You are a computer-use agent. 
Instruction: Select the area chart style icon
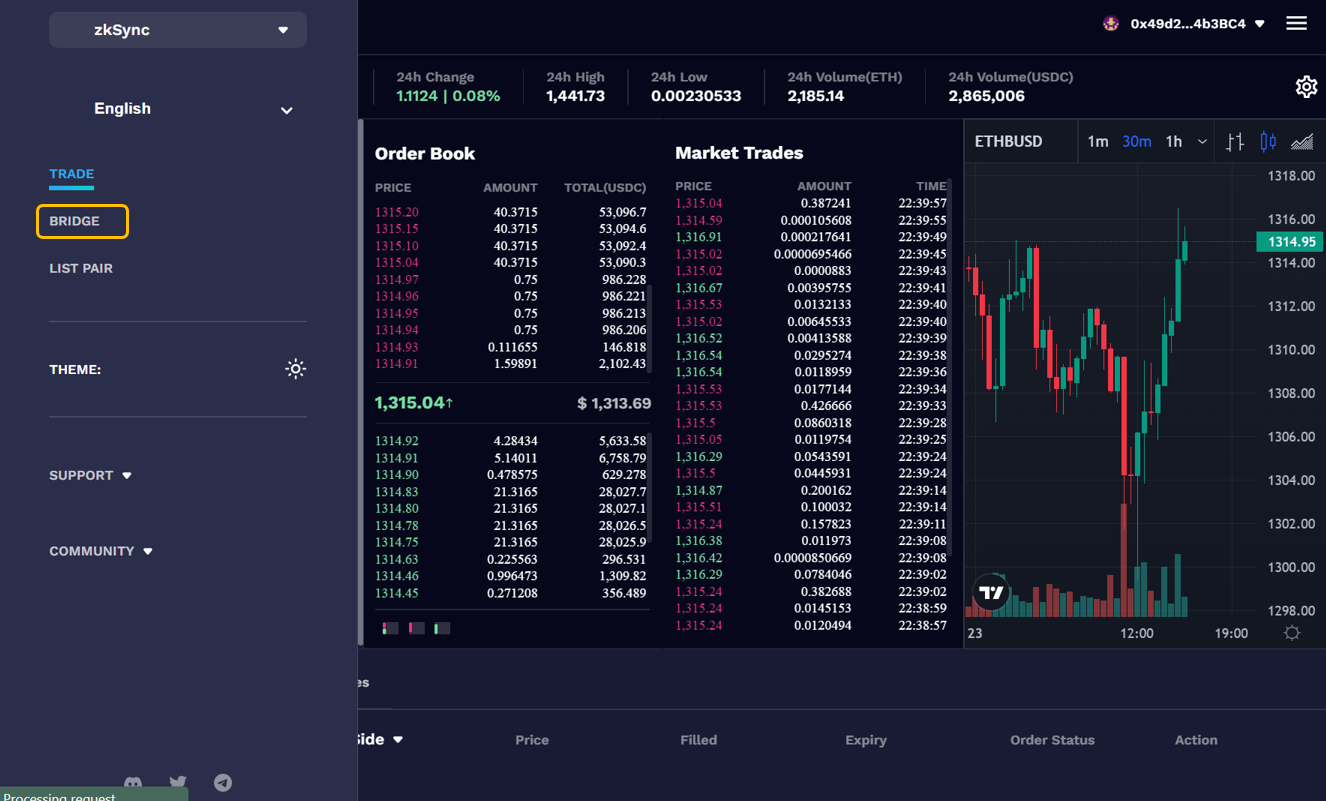click(1302, 142)
